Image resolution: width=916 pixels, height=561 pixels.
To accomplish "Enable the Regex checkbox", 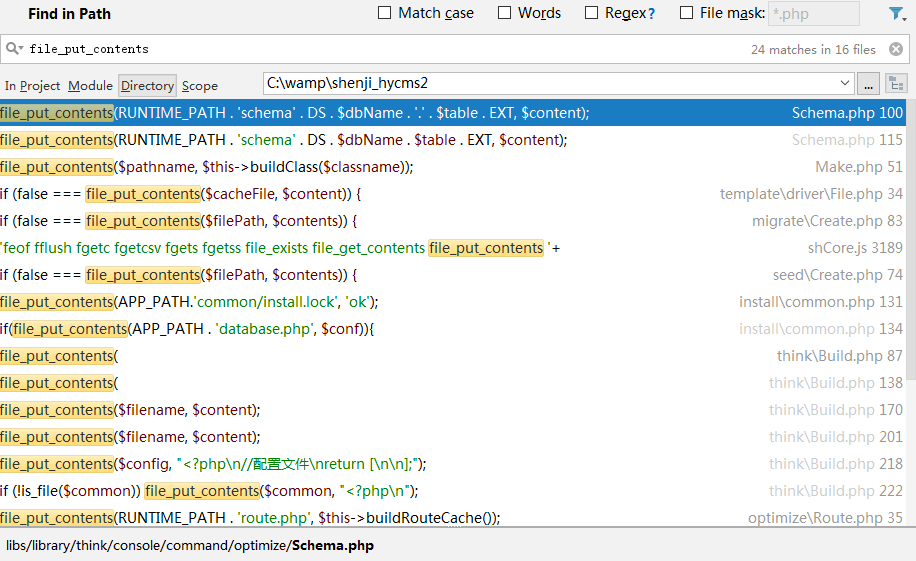I will (x=591, y=13).
